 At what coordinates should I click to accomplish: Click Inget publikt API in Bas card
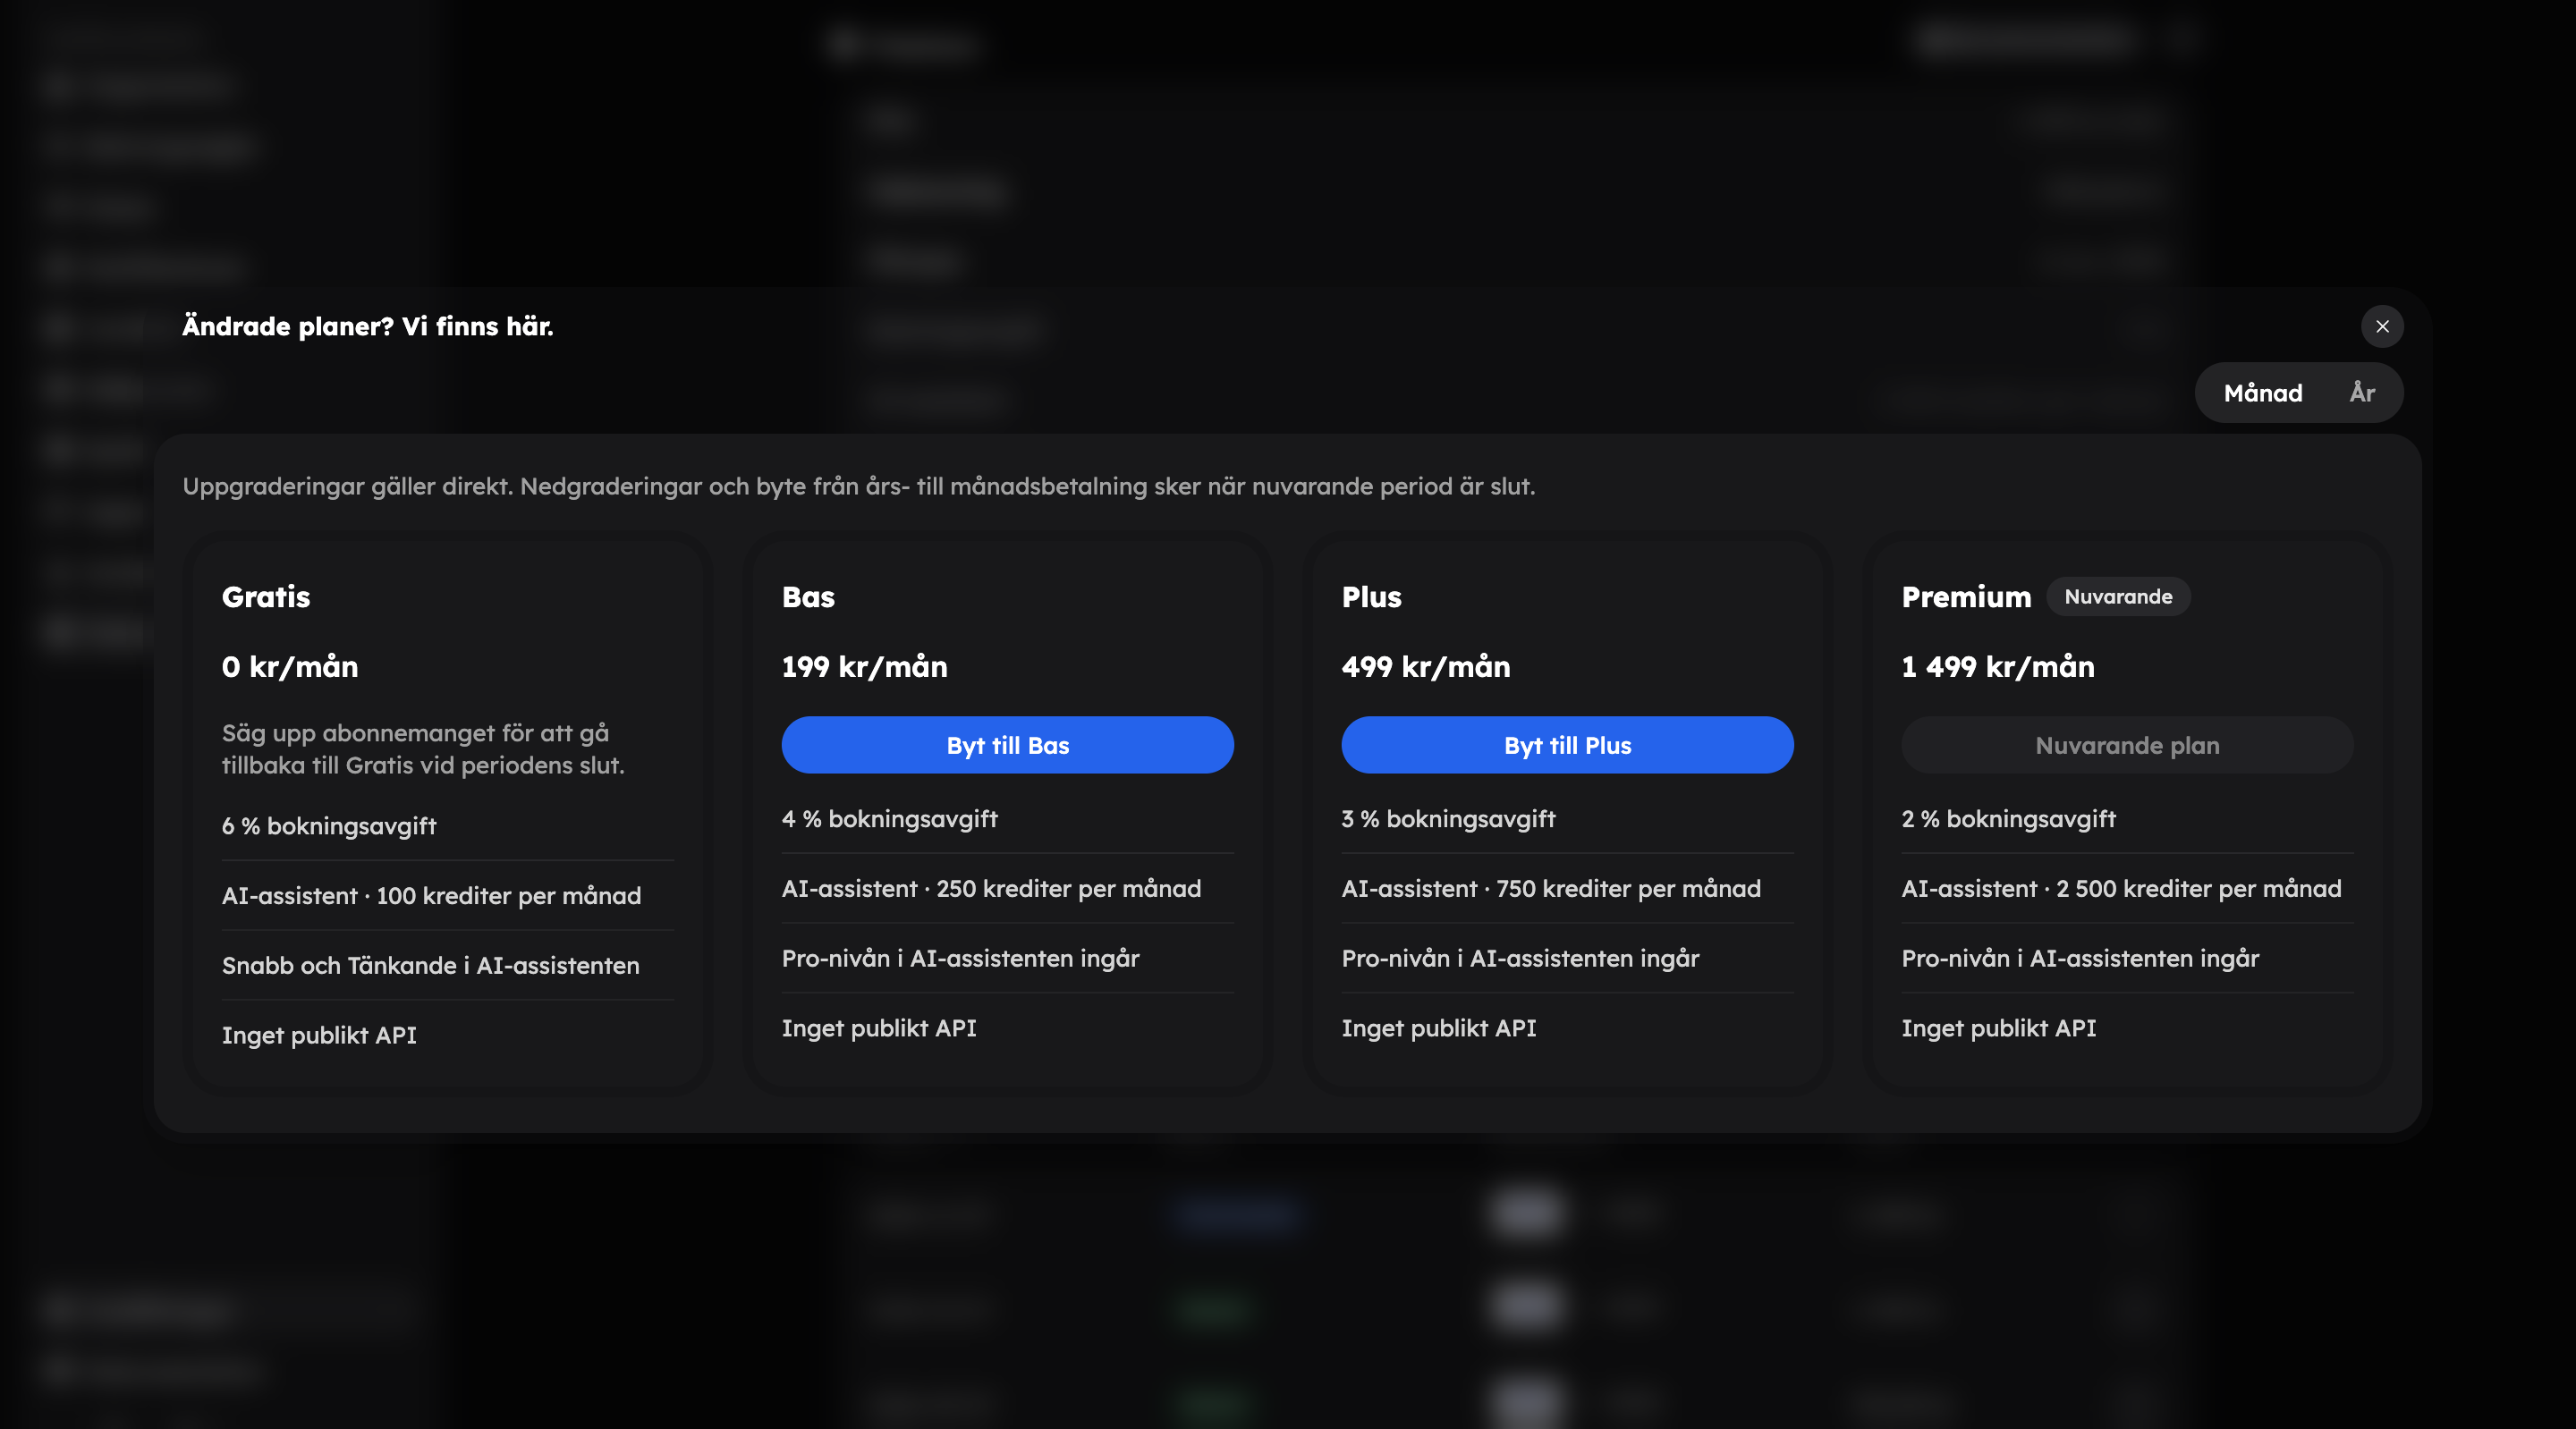pos(879,1028)
